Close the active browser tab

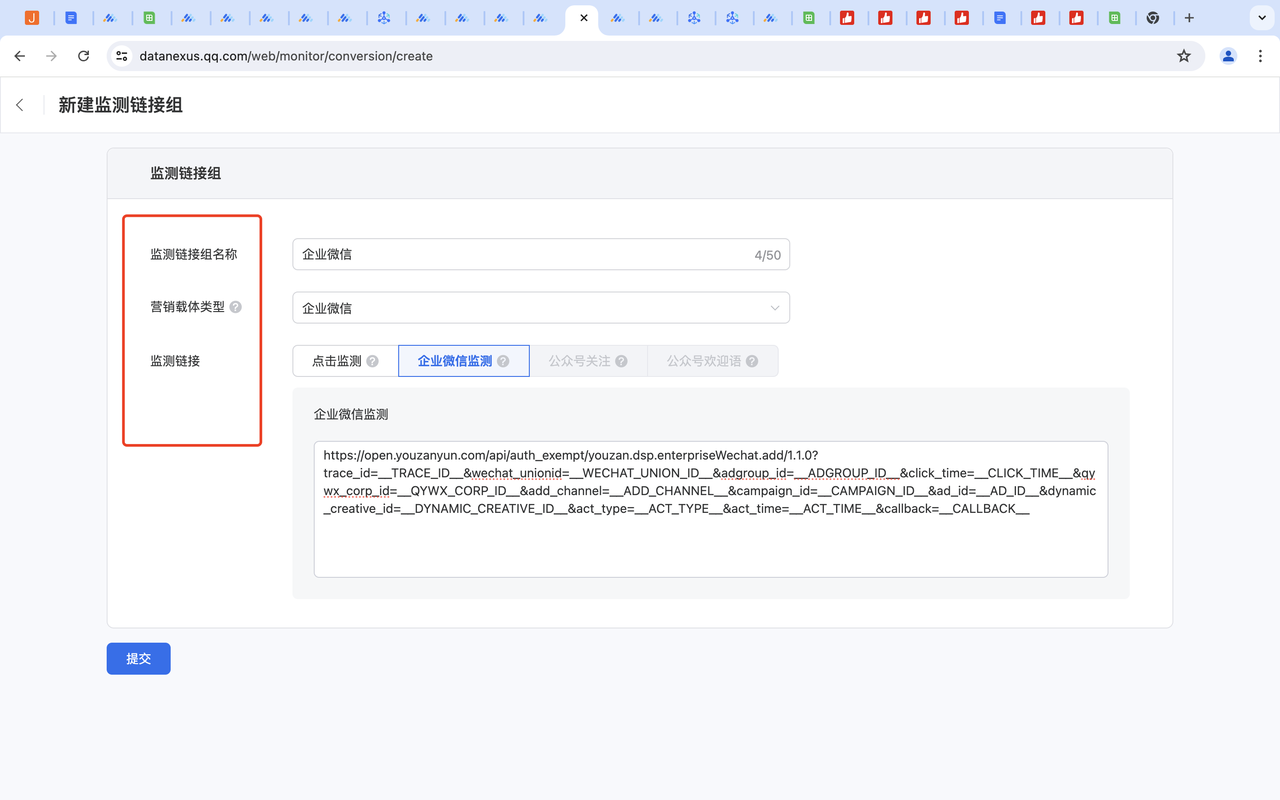584,18
